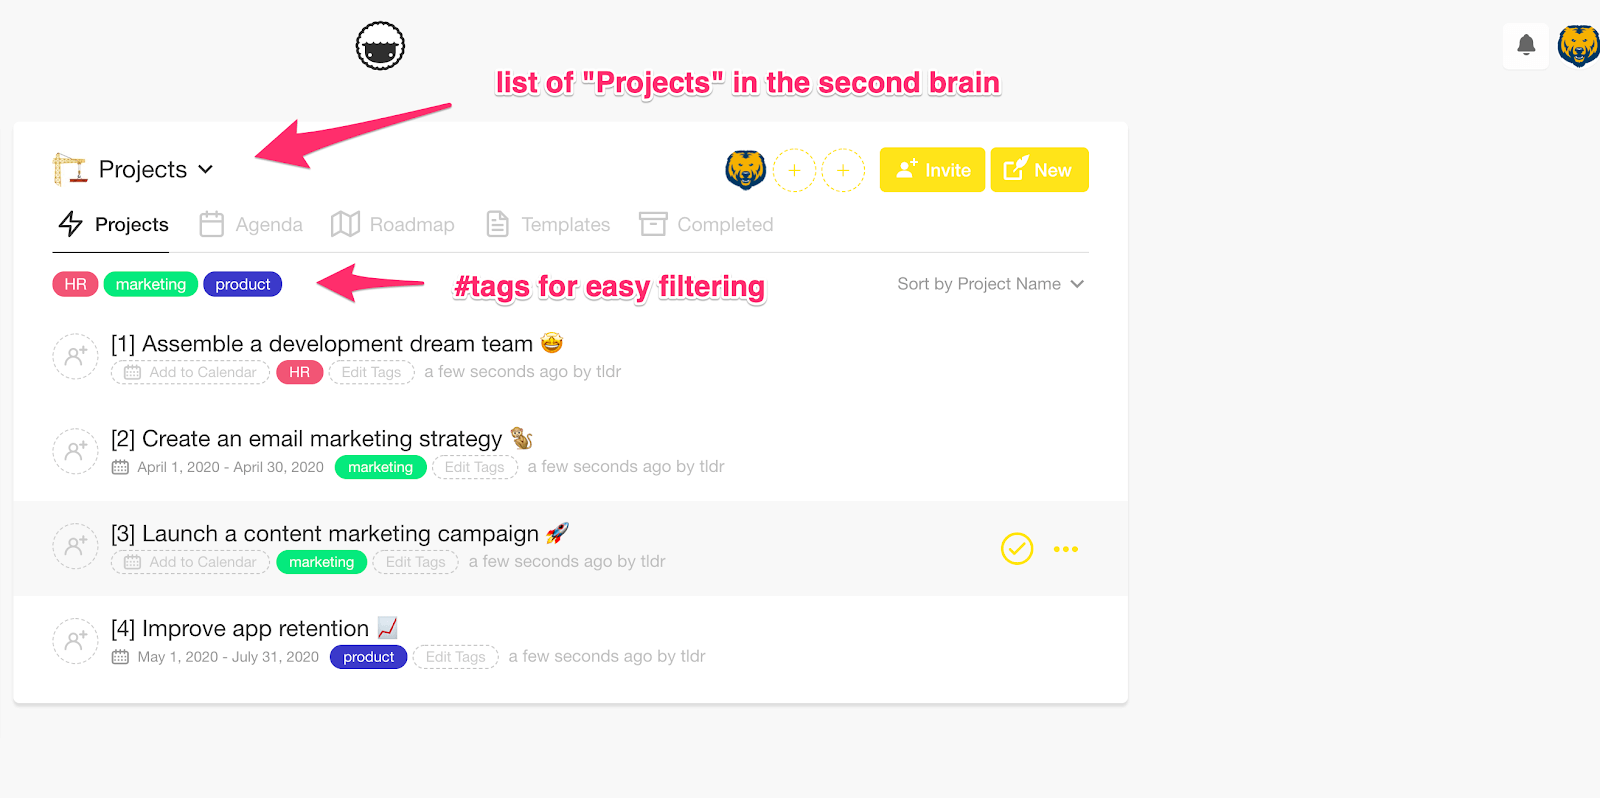
Task: Click the first empty member plus circle
Action: click(x=794, y=170)
